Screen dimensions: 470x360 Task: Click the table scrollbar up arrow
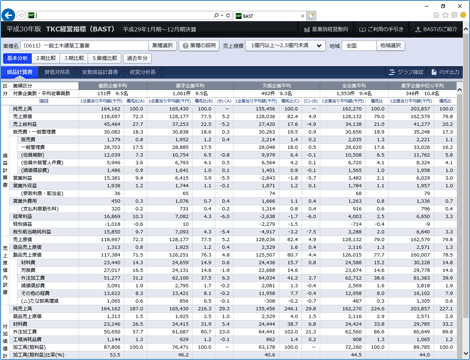click(x=460, y=90)
